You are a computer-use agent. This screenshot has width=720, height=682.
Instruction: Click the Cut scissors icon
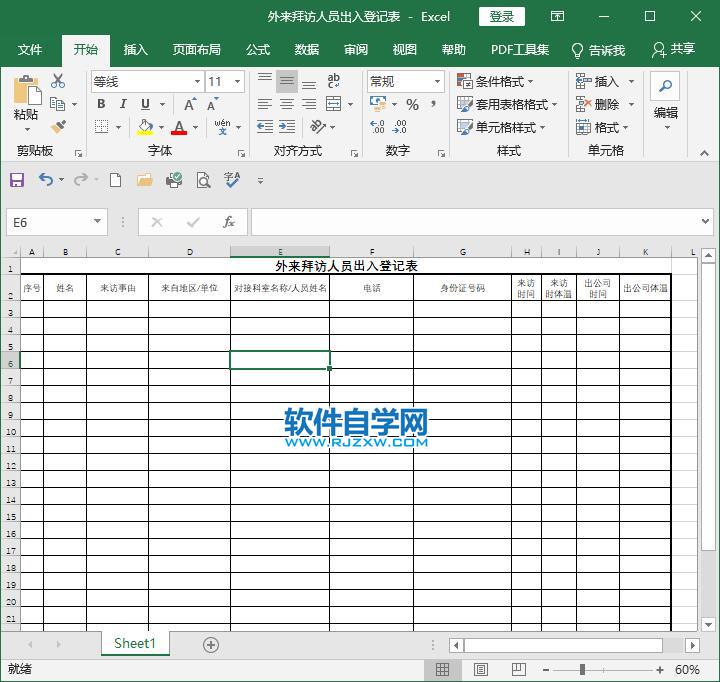[58, 81]
